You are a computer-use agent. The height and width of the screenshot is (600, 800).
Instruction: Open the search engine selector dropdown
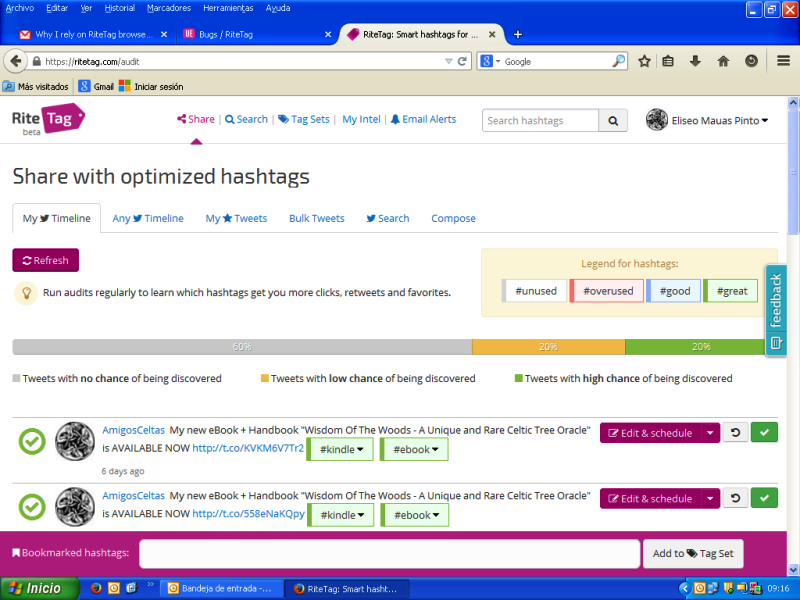tap(490, 61)
